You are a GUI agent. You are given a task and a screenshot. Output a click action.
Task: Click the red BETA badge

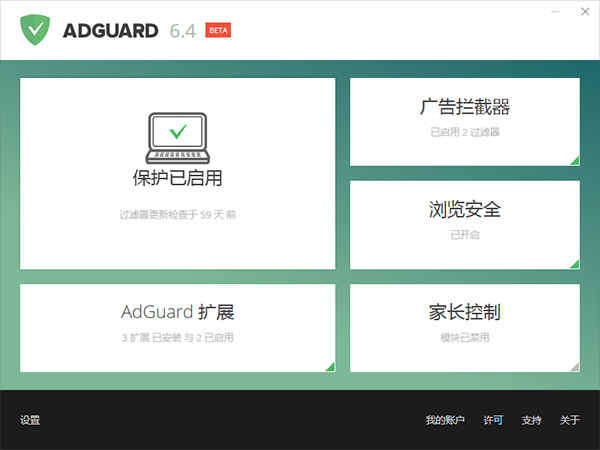click(x=218, y=30)
